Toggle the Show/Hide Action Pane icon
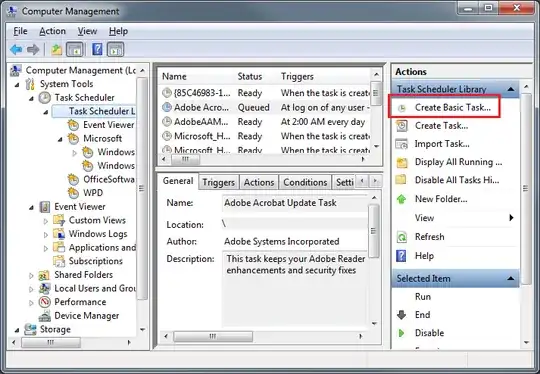The image size is (540, 374). pos(115,50)
